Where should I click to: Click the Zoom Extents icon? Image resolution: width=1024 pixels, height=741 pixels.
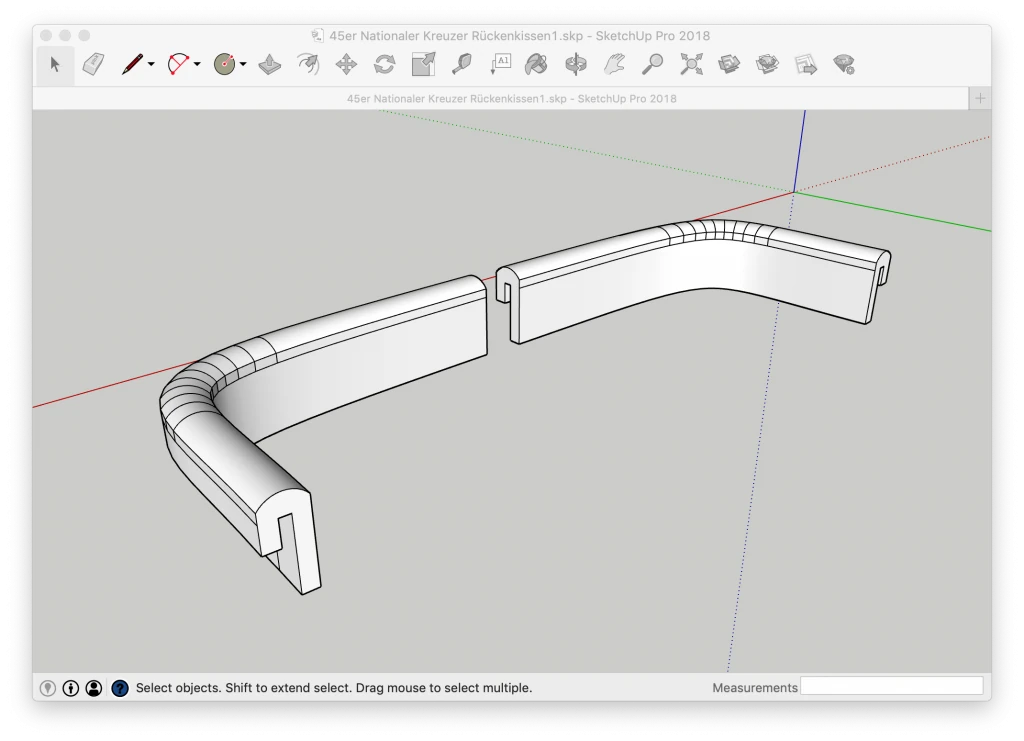tap(691, 65)
